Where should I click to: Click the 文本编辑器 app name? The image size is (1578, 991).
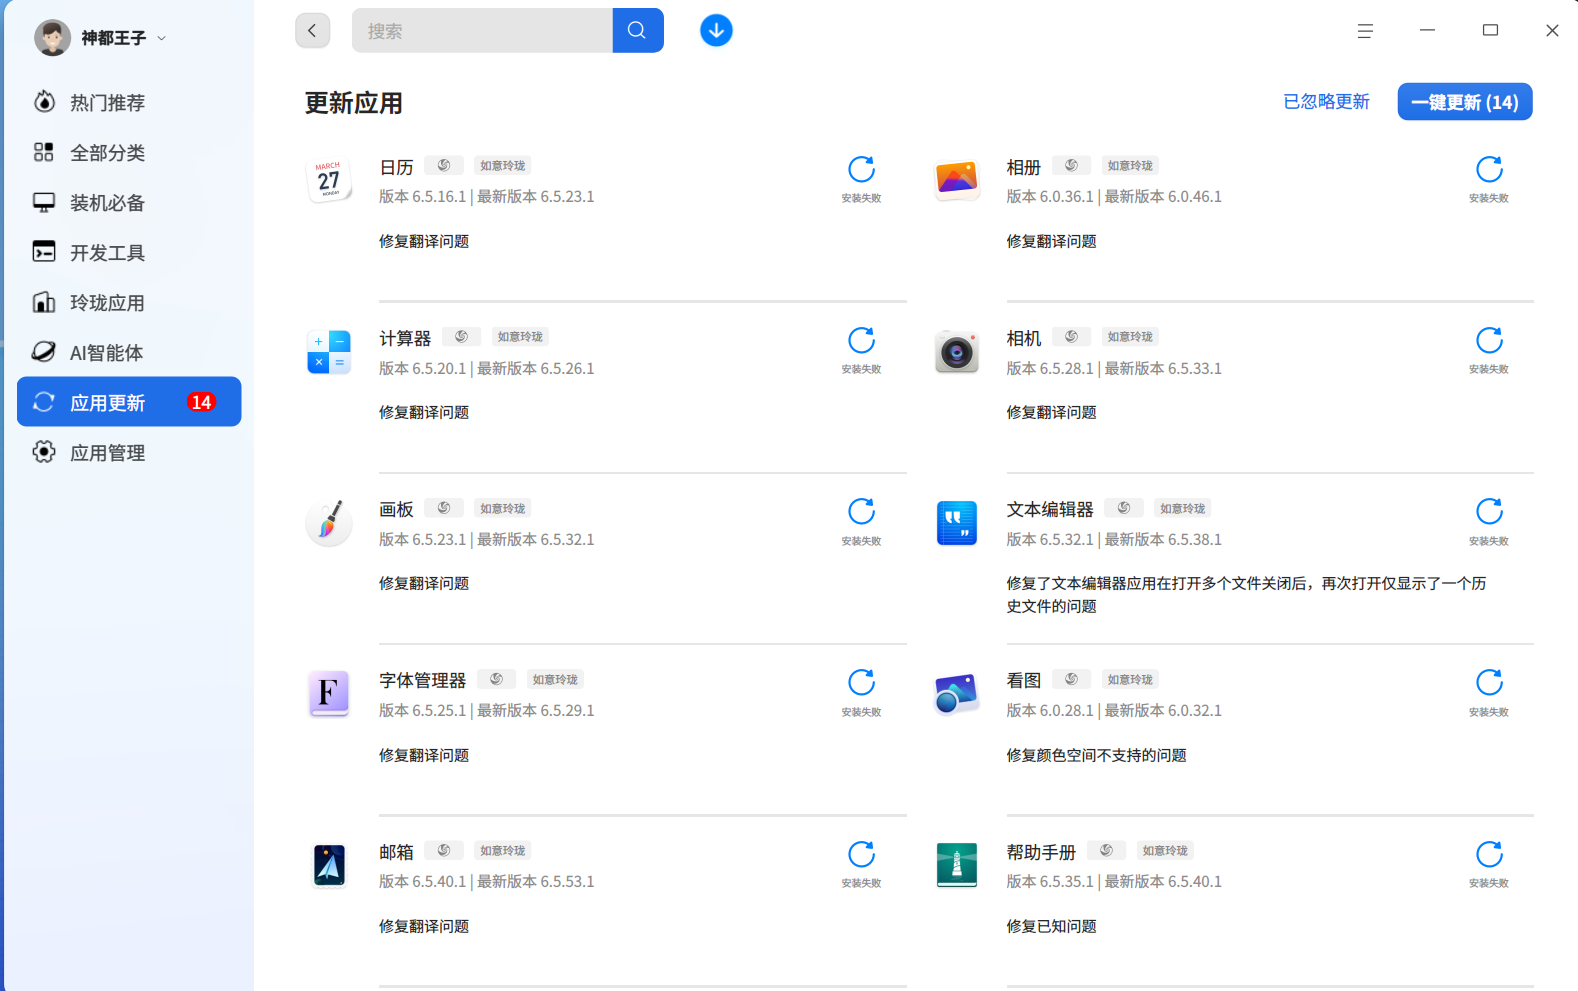tap(1050, 510)
